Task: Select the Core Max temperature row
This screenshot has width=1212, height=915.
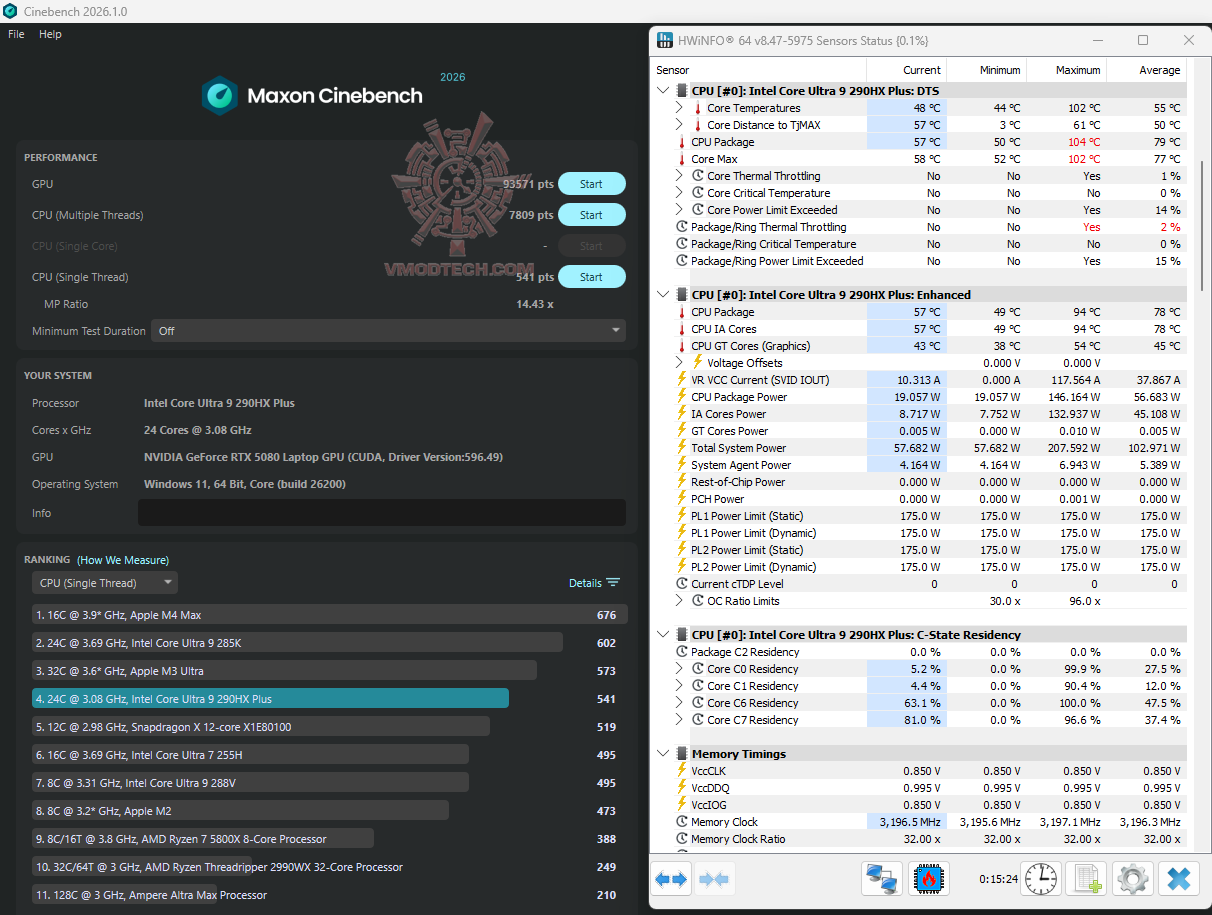Action: [x=920, y=159]
